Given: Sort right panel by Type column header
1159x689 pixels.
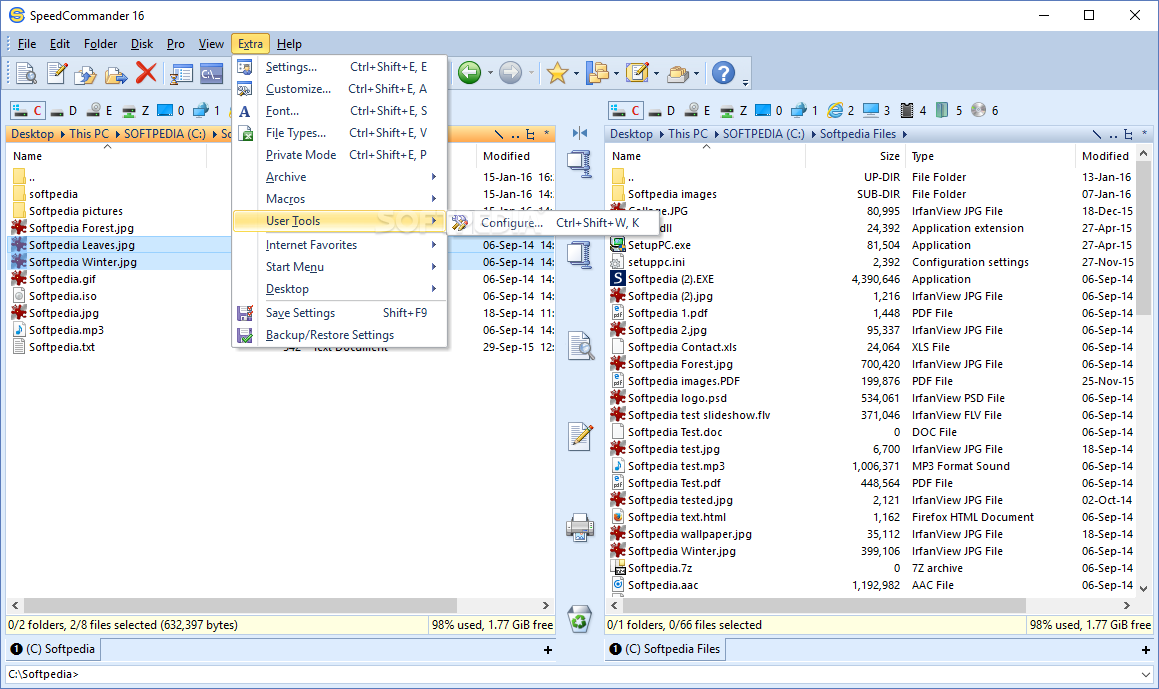Looking at the screenshot, I should 990,156.
